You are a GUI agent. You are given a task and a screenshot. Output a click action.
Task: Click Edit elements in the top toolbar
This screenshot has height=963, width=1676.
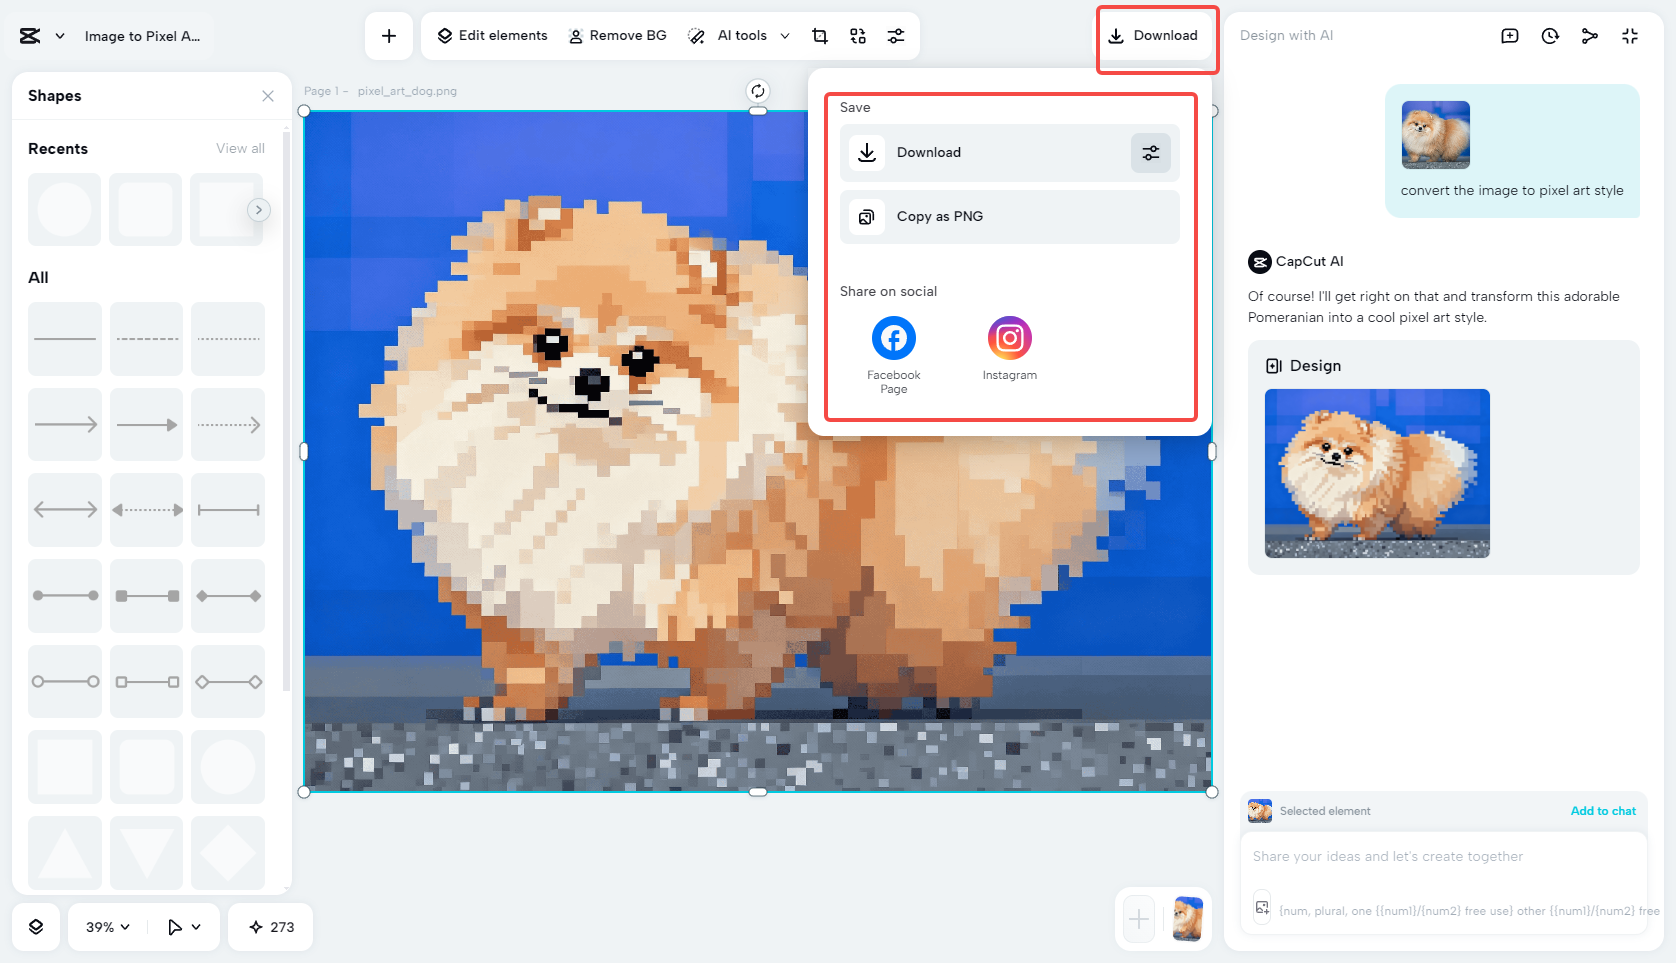pyautogui.click(x=490, y=35)
